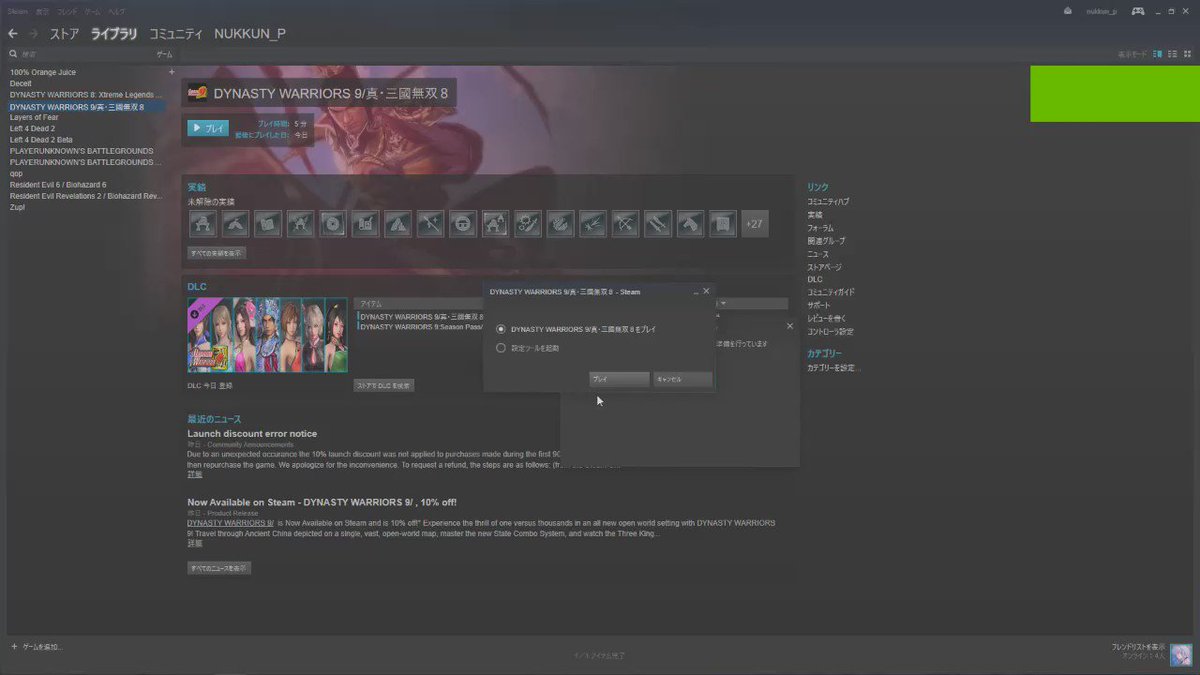Open the レビューを書く link
Image resolution: width=1200 pixels, height=675 pixels.
point(826,318)
